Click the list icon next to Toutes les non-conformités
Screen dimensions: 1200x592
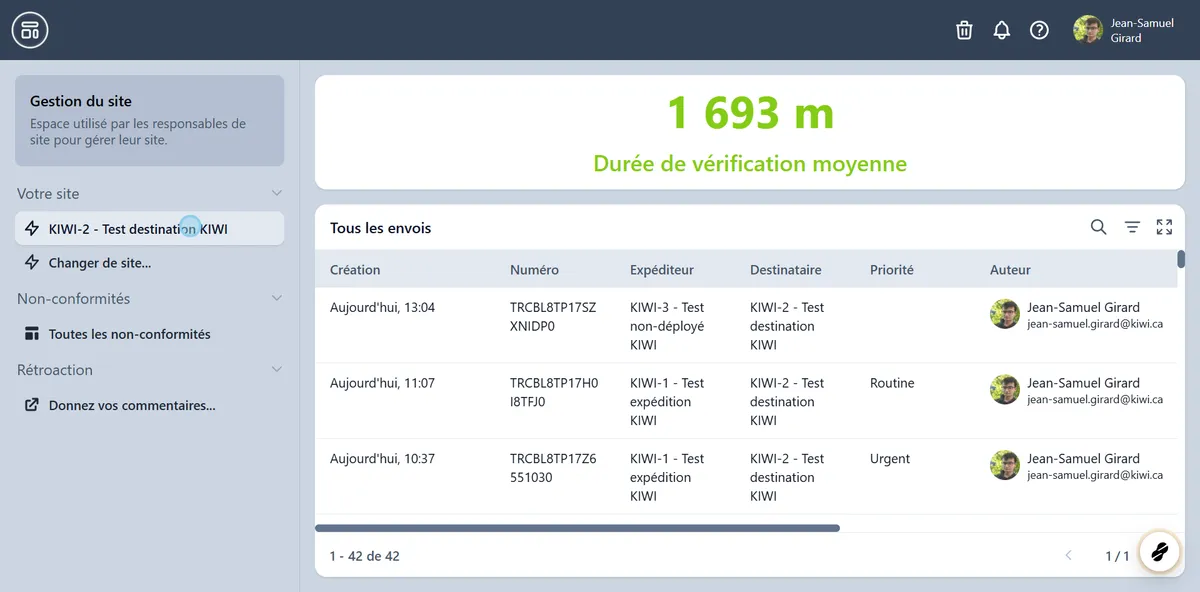pyautogui.click(x=33, y=333)
